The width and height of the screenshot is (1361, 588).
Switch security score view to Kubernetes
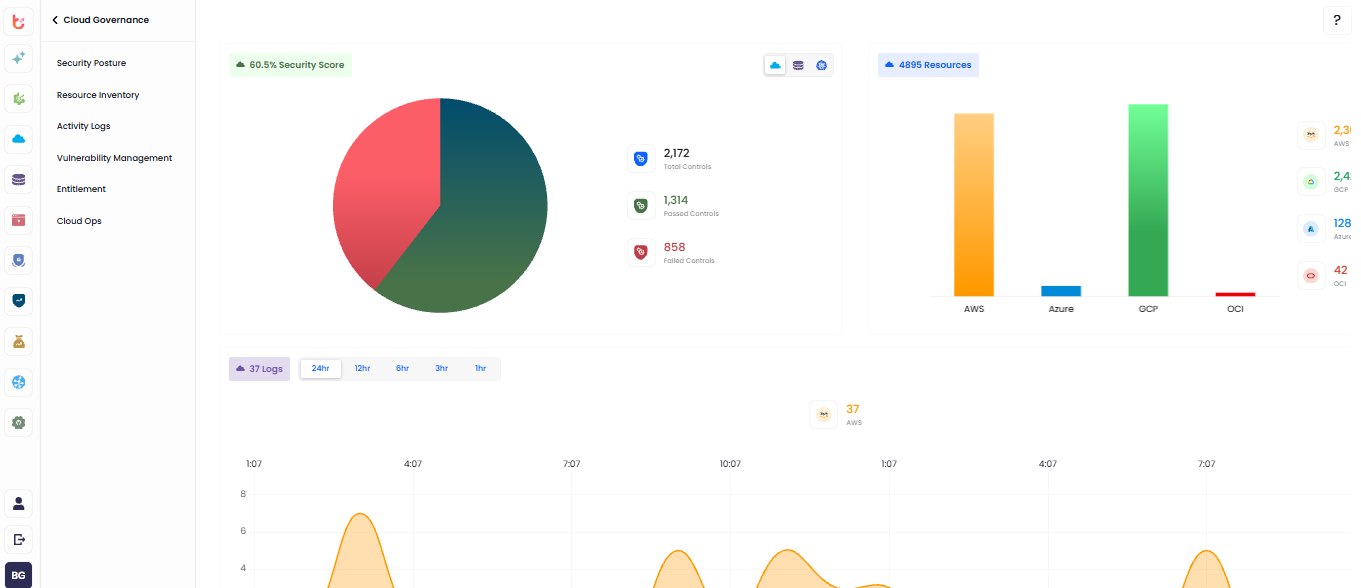[822, 65]
